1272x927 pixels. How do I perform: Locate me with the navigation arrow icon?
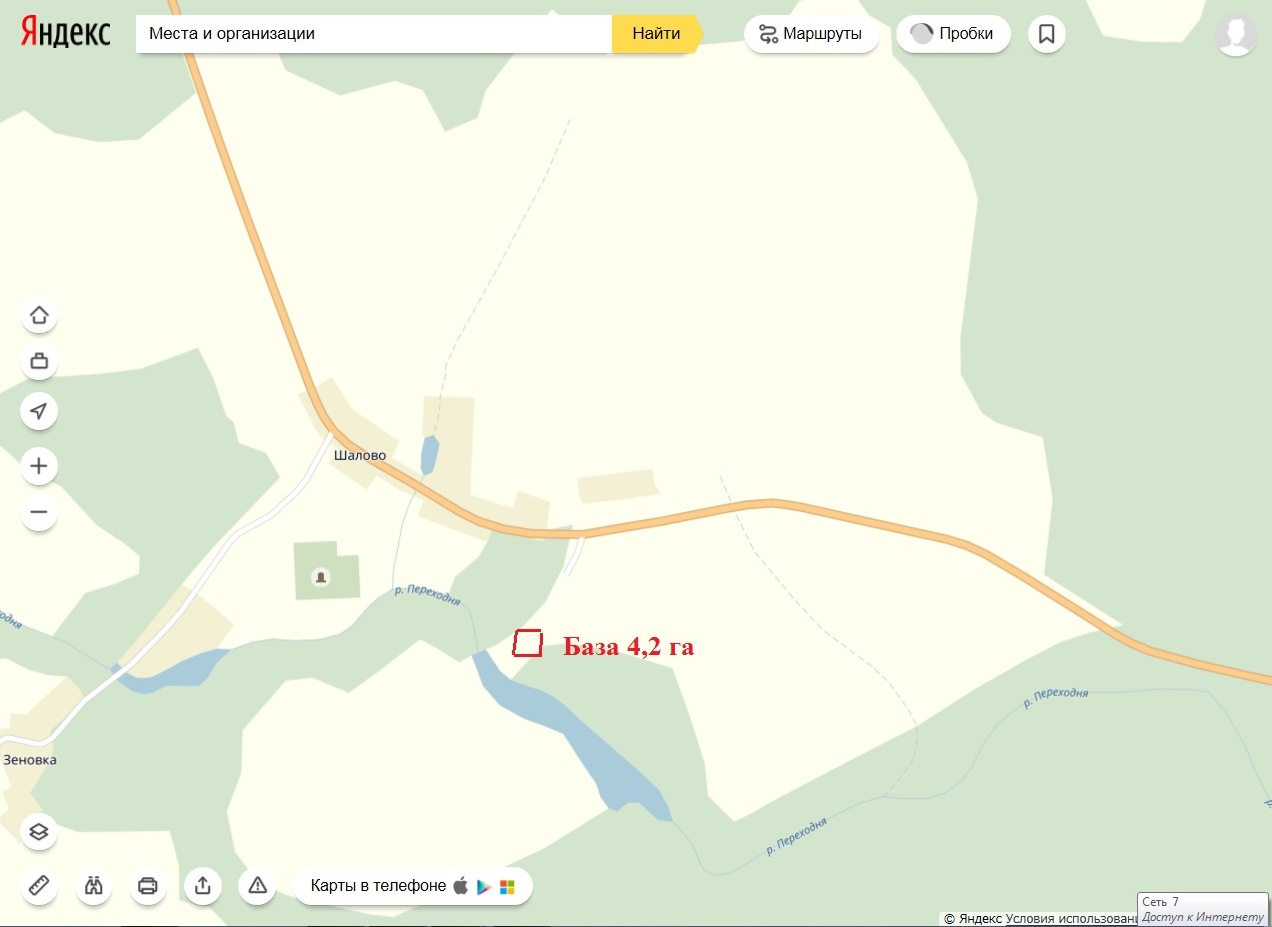coord(39,411)
